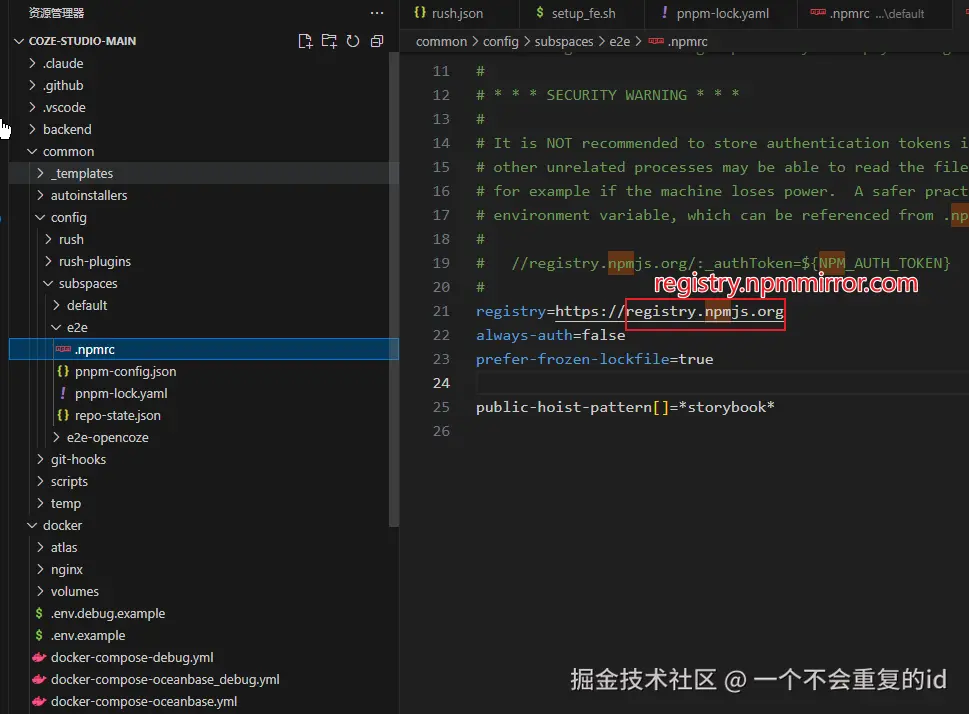Expand the atlas folder under docker
Image resolution: width=969 pixels, height=714 pixels.
40,547
